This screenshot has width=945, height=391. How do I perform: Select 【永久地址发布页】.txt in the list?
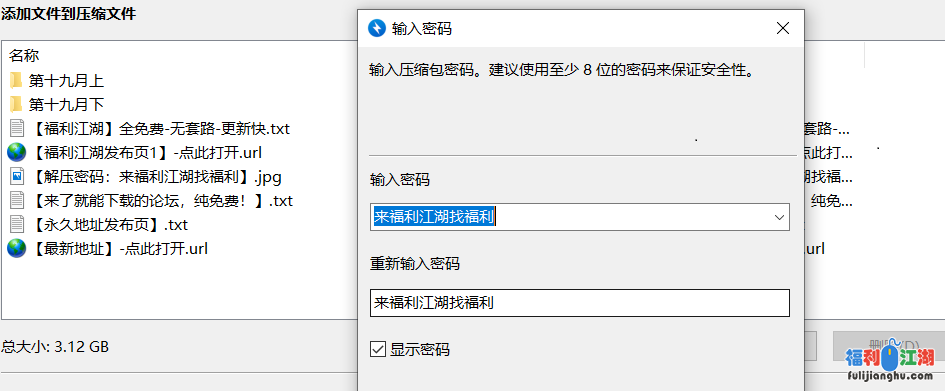(x=108, y=225)
